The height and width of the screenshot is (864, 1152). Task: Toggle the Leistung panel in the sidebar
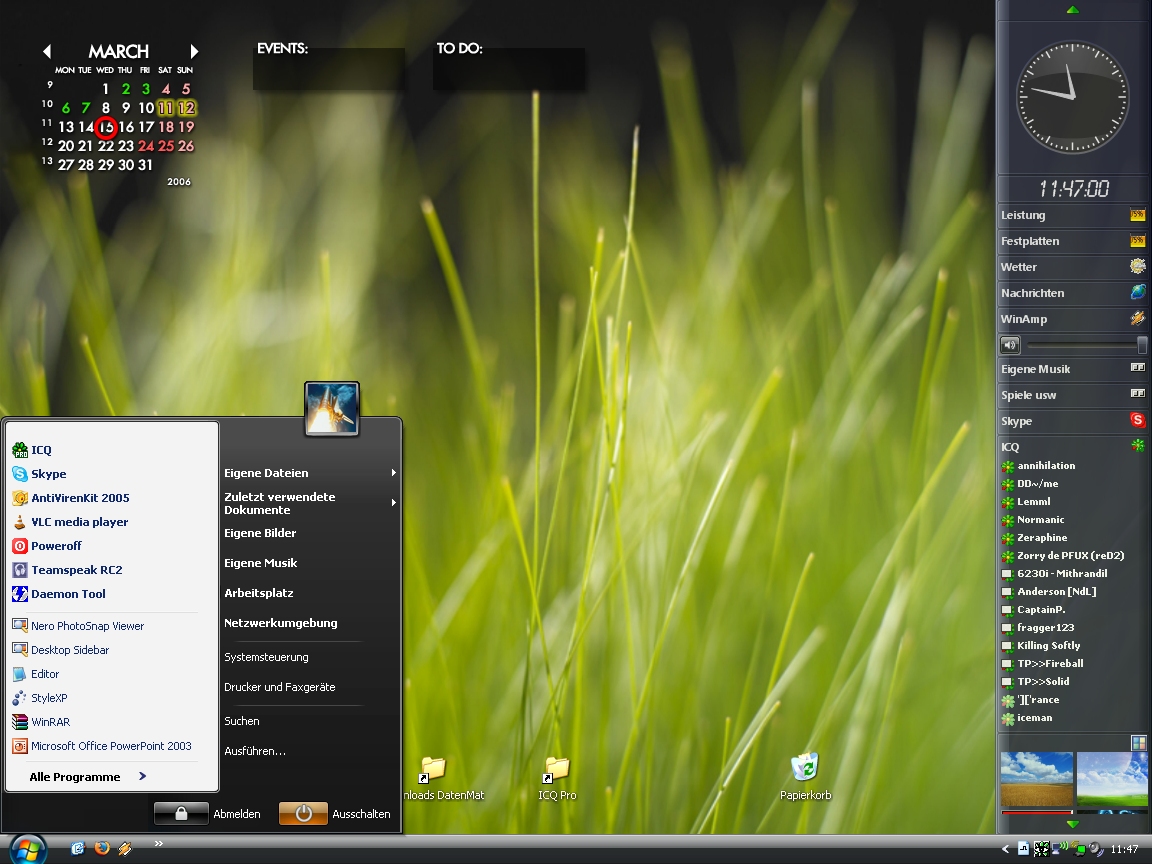(1137, 215)
